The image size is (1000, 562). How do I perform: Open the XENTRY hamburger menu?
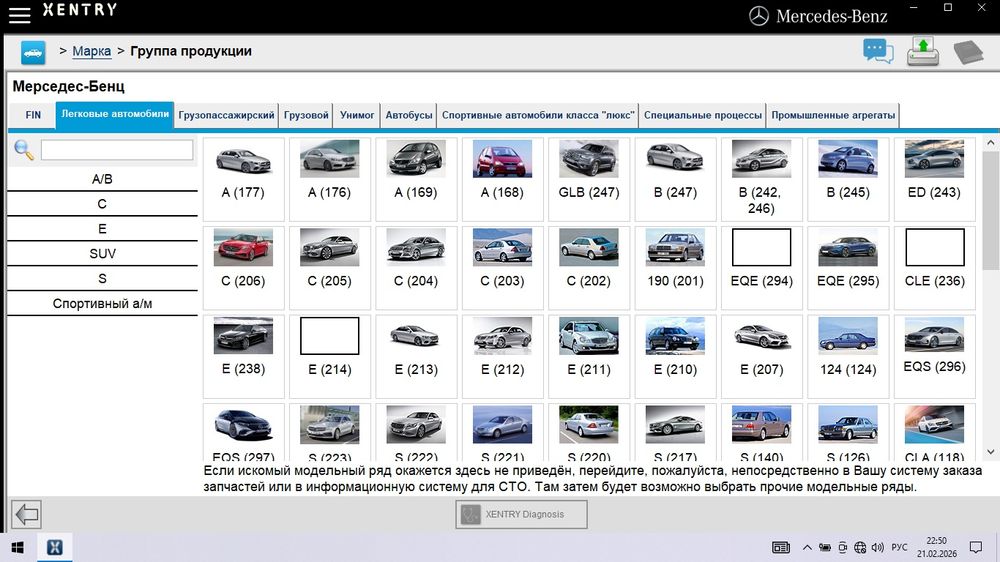[19, 15]
